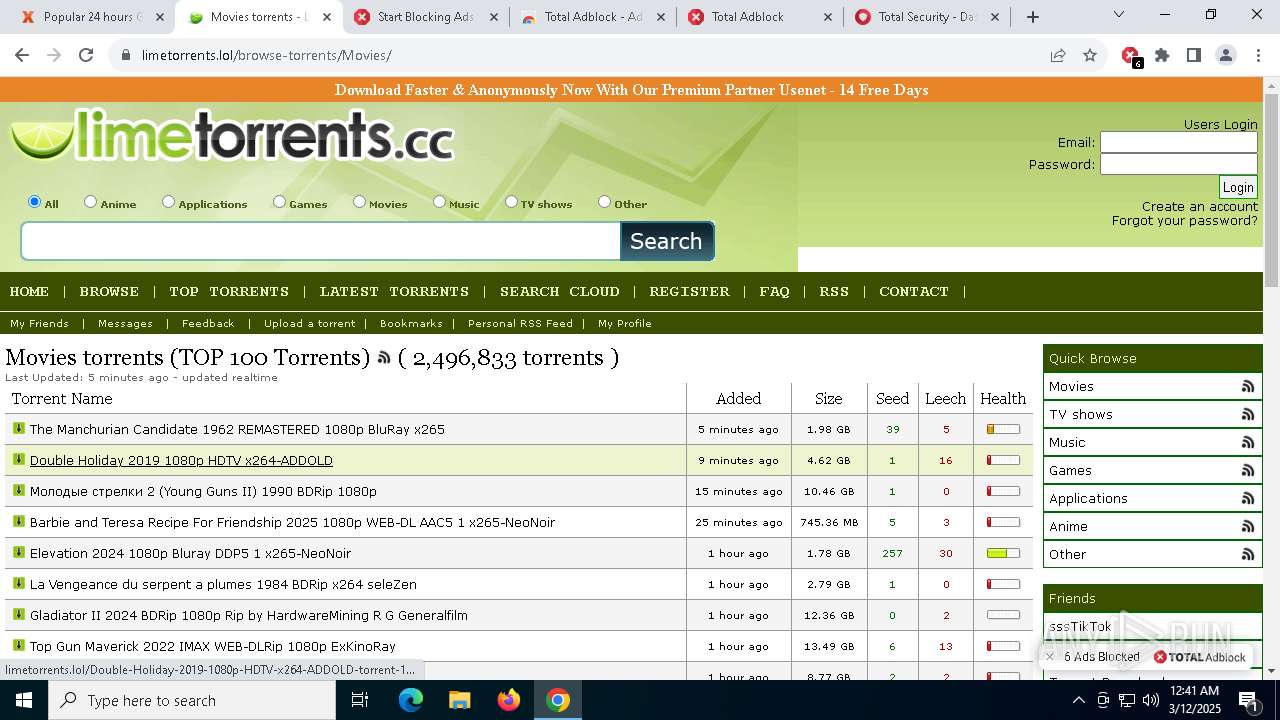Screen dimensions: 1280x720
Task: Open the Personal RSS Feed submenu link
Action: tap(520, 323)
